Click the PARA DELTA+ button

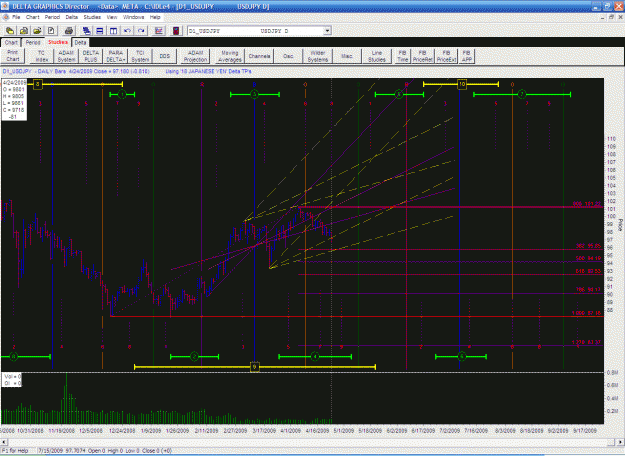point(116,56)
